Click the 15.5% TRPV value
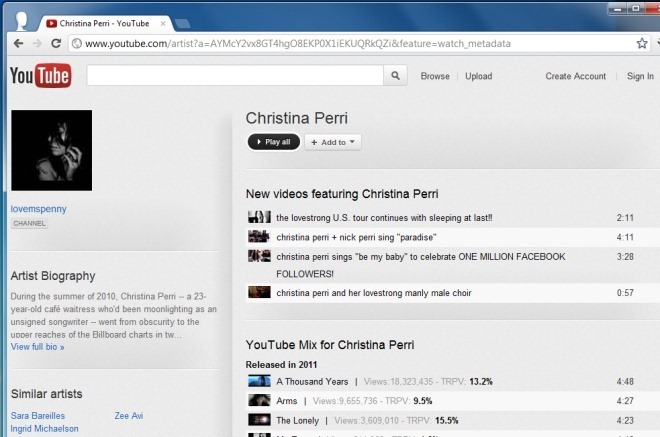 447,421
